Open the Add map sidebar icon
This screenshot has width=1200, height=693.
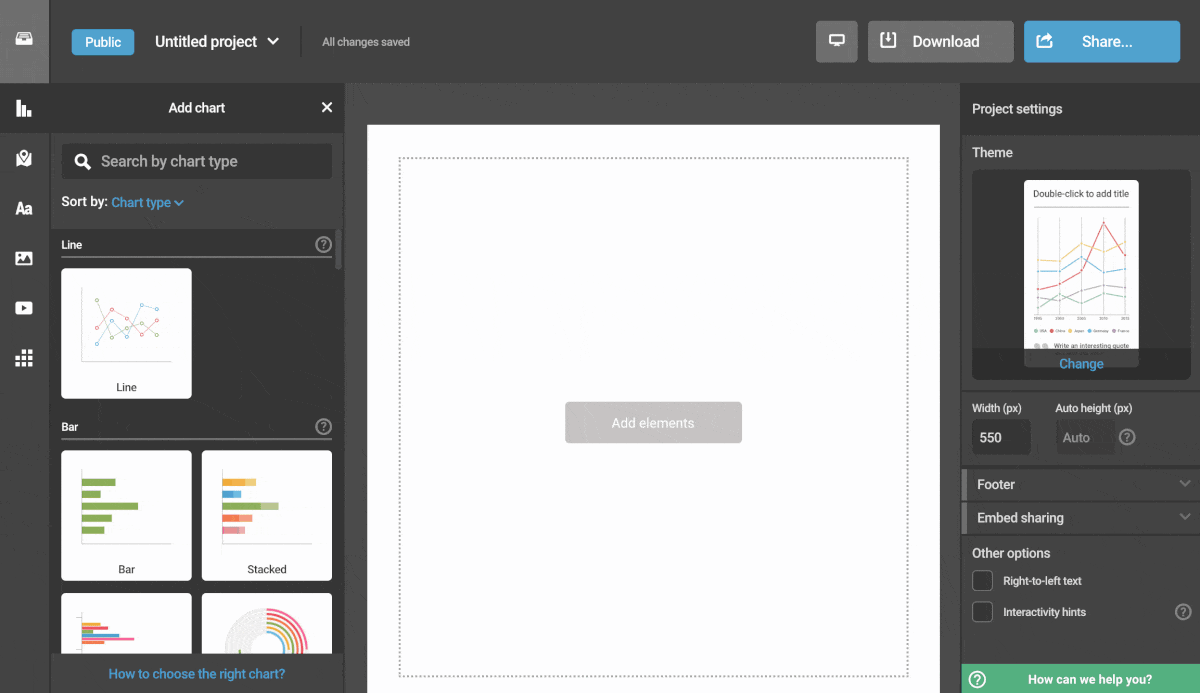[24, 159]
